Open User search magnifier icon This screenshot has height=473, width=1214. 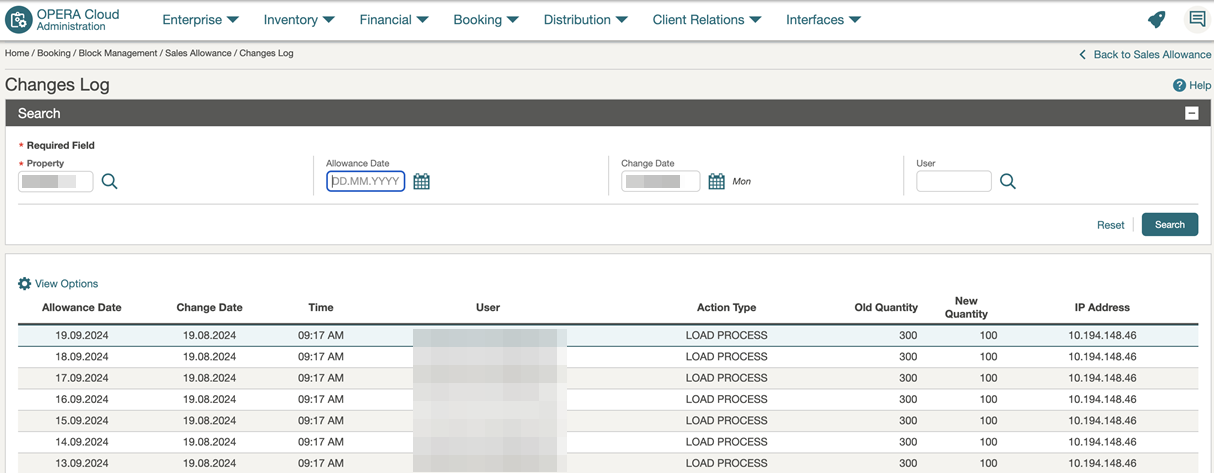click(1008, 181)
